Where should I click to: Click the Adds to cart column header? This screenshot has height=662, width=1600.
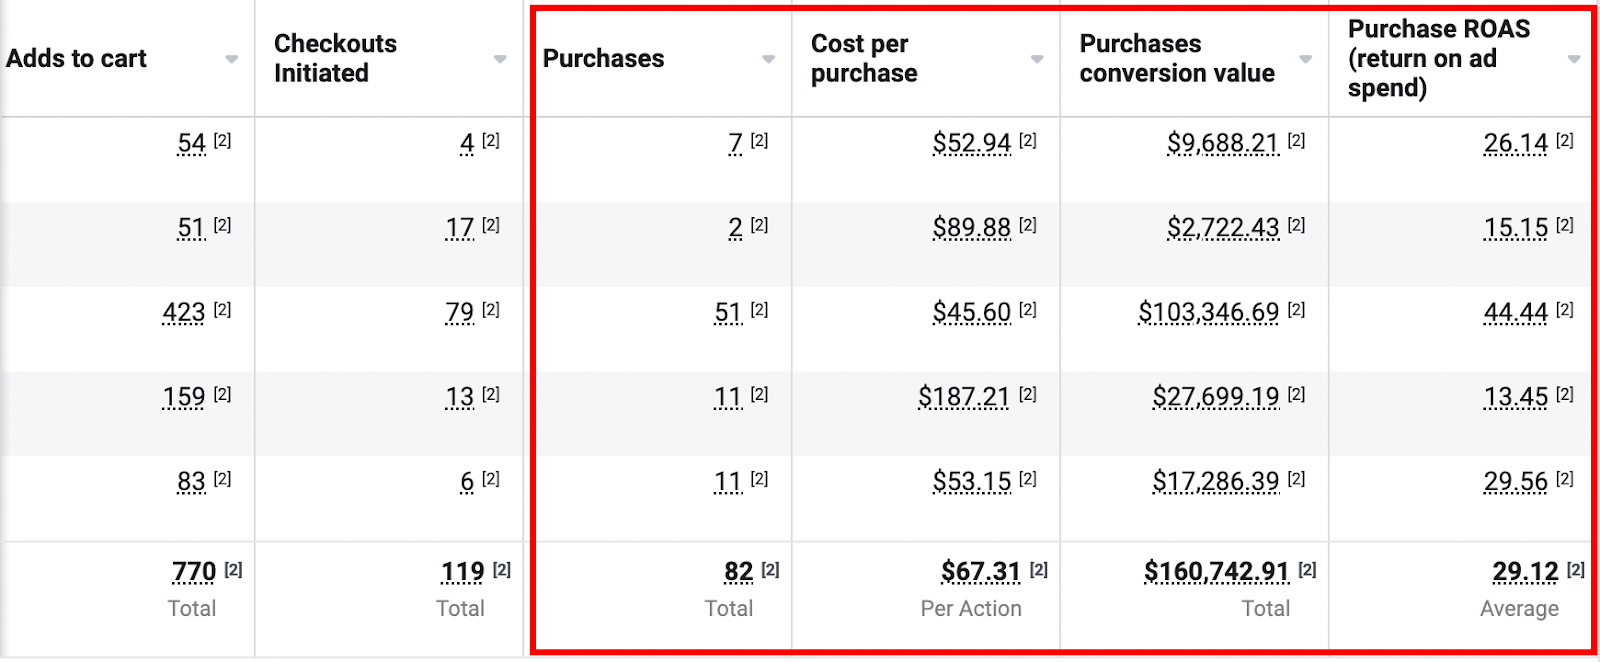coord(76,59)
